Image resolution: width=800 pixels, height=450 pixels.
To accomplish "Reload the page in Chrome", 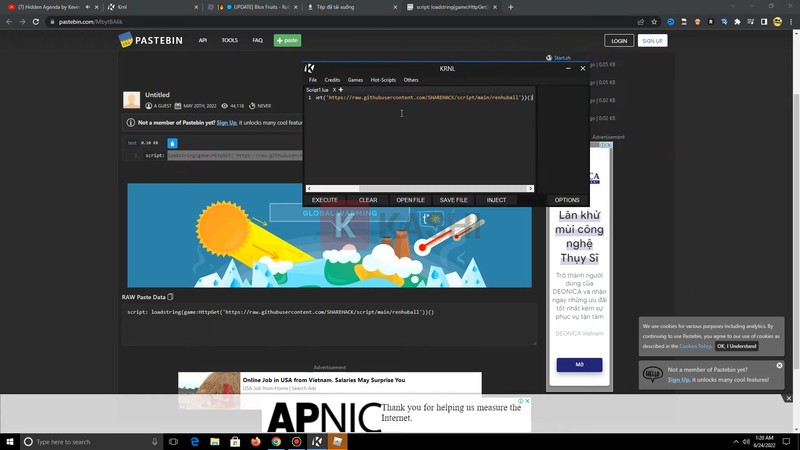I will [x=37, y=21].
